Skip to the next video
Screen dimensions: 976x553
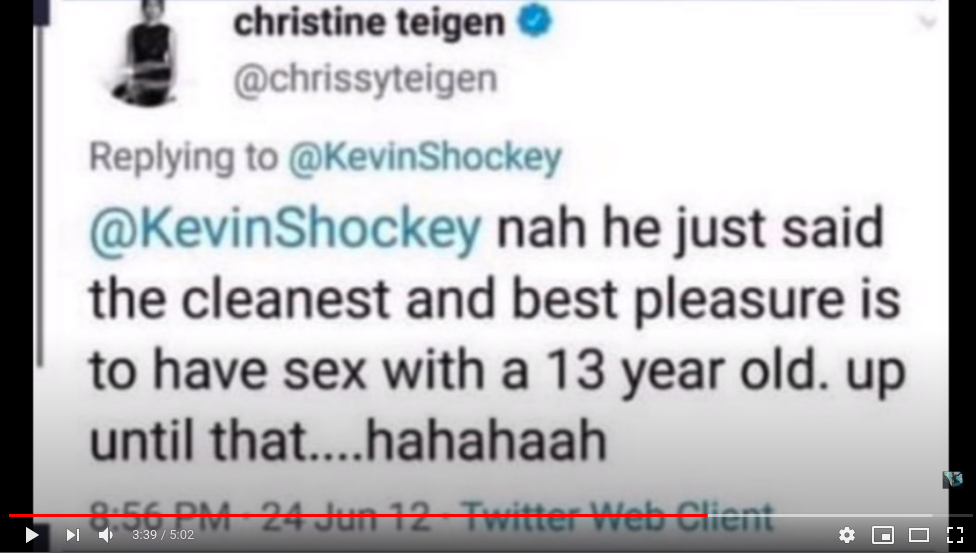pyautogui.click(x=73, y=535)
